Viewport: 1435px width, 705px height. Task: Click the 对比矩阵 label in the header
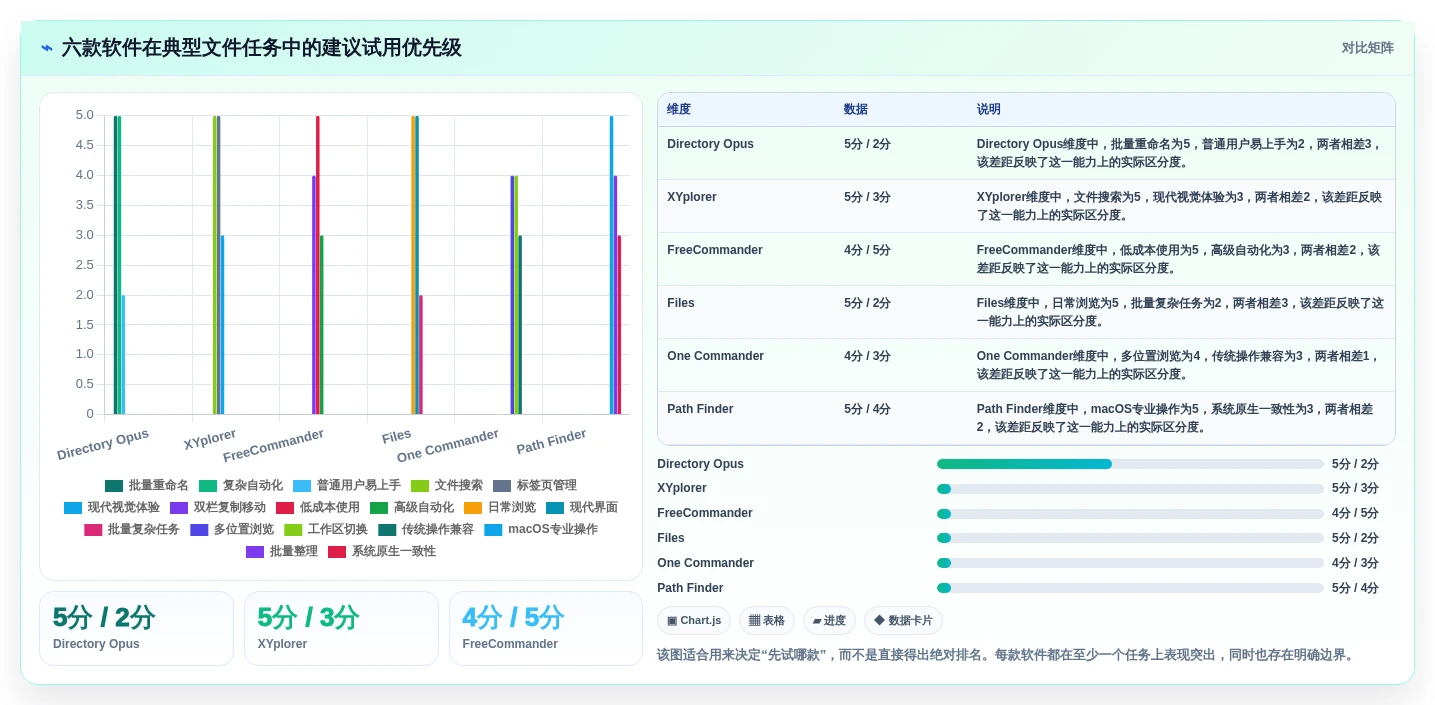pos(1367,48)
